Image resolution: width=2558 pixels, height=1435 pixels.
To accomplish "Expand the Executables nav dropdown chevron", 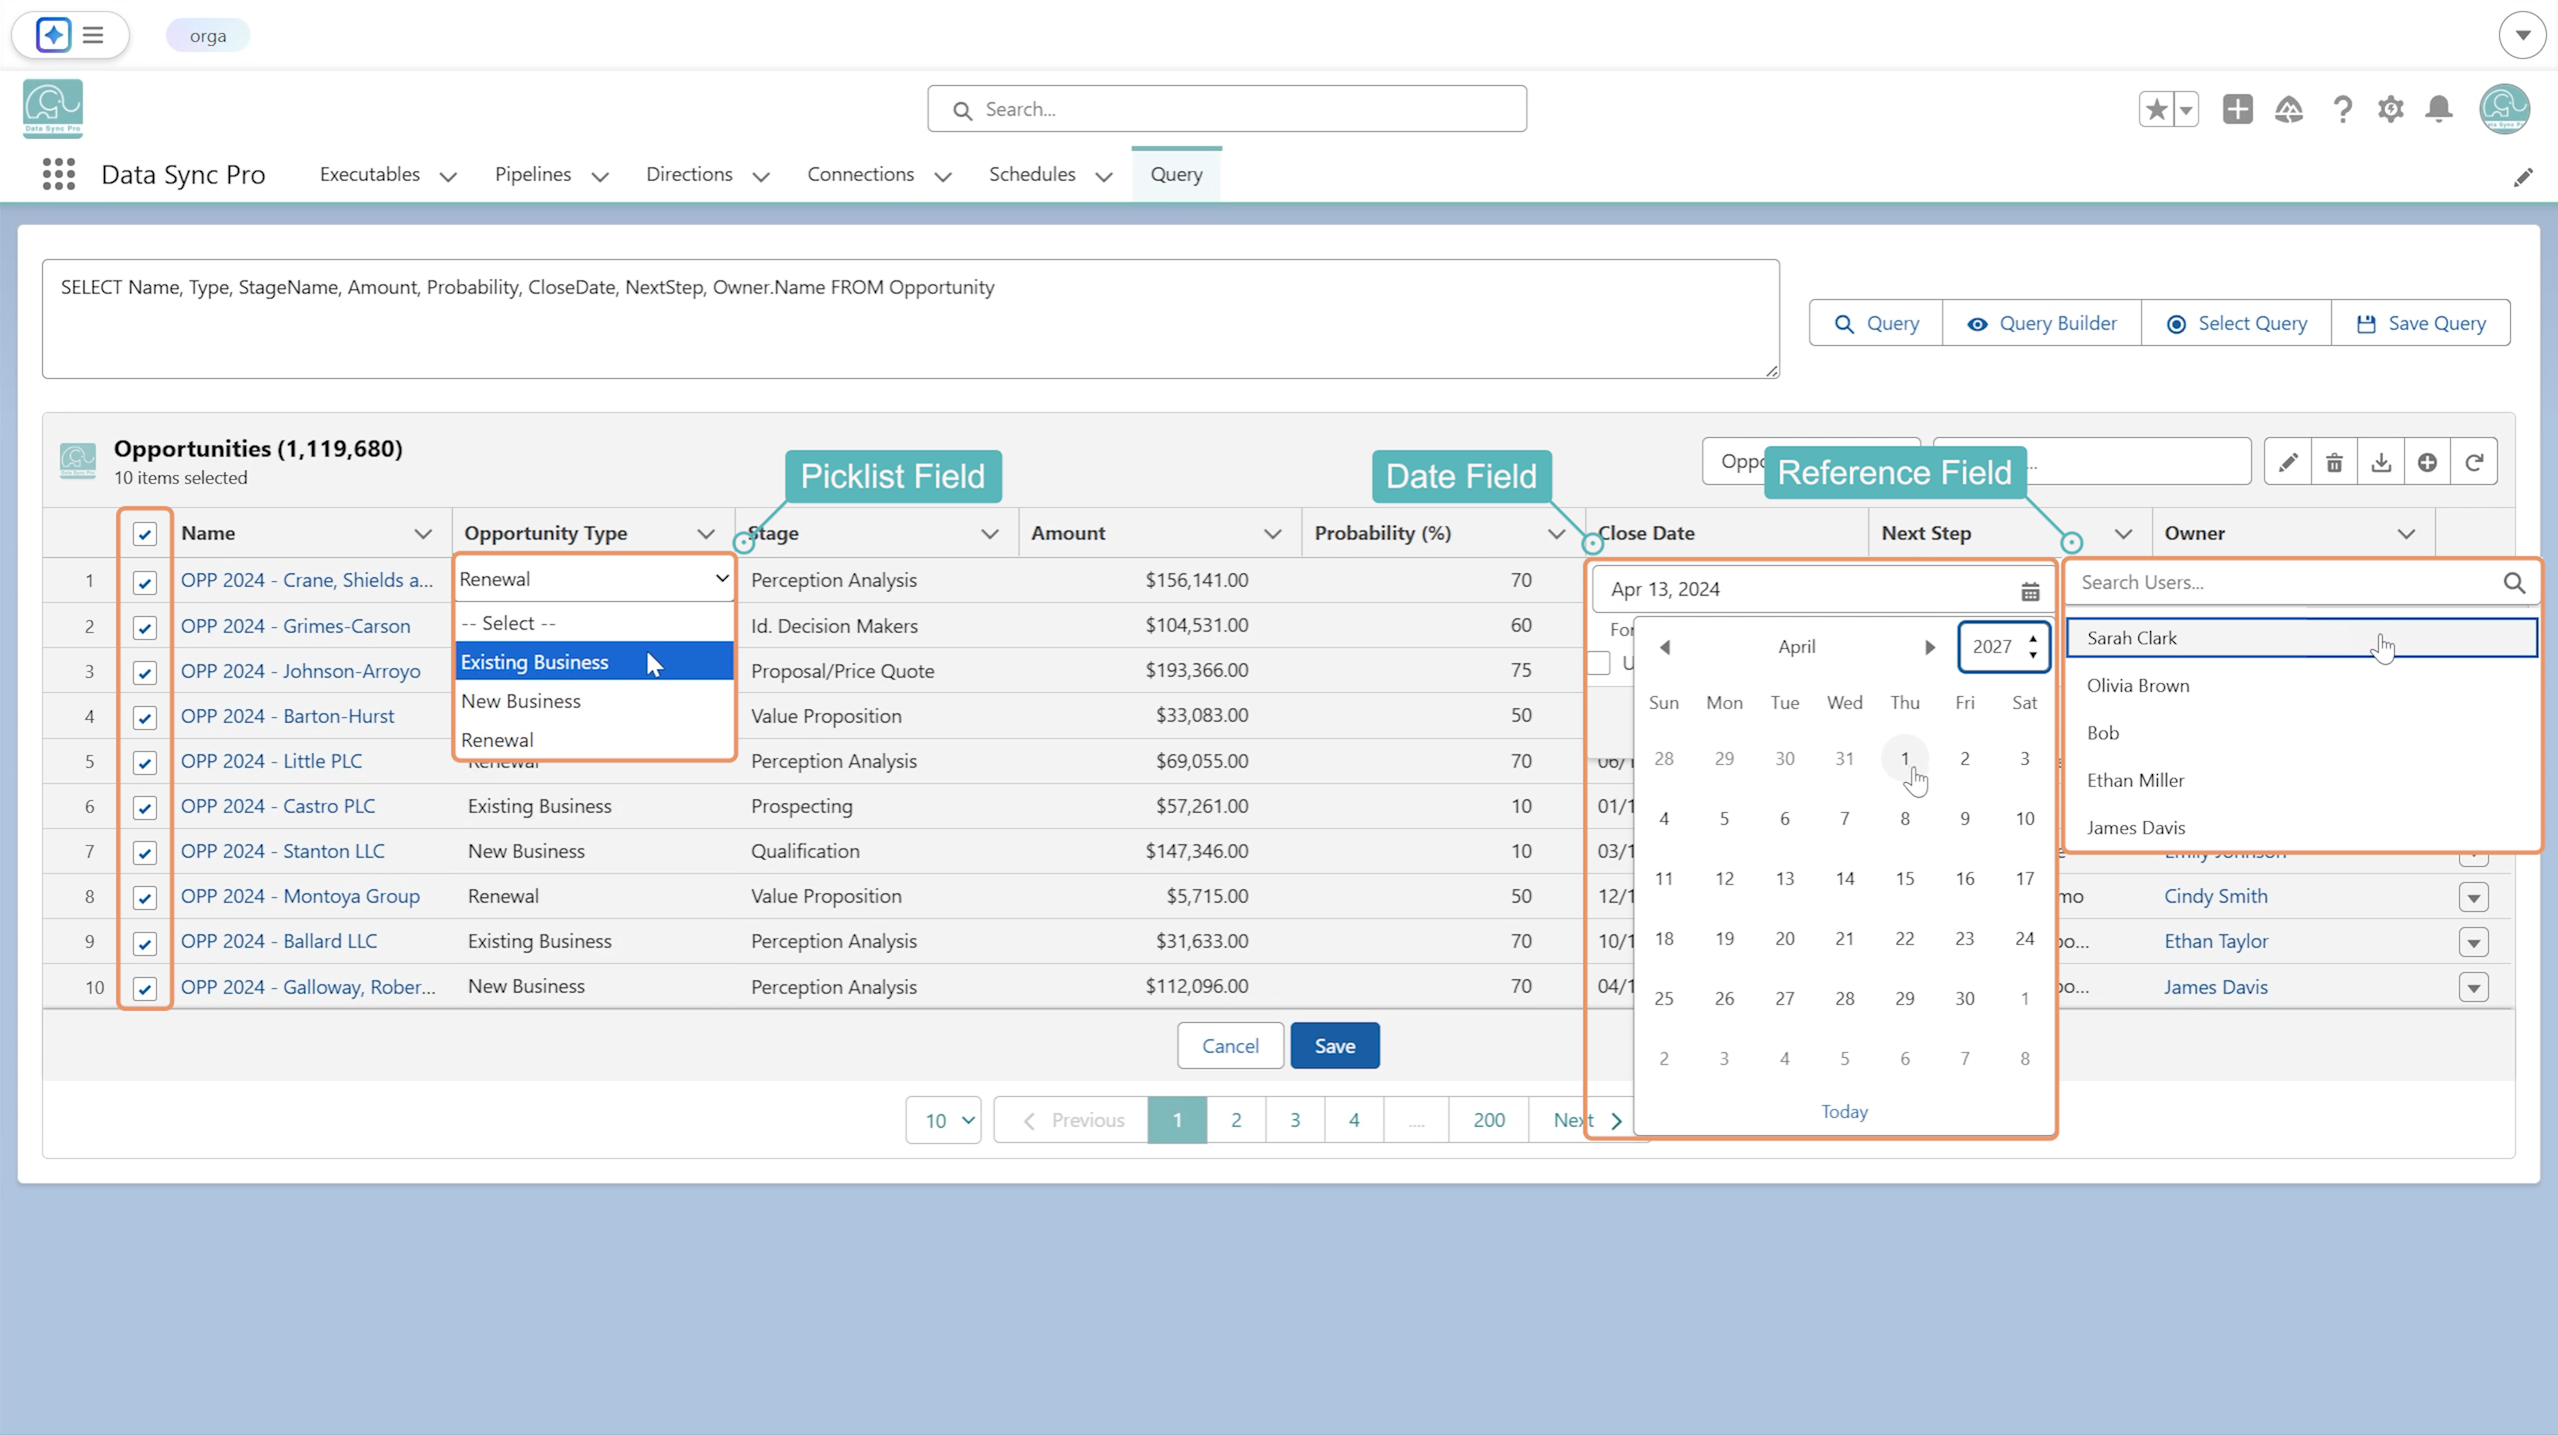I will [448, 177].
